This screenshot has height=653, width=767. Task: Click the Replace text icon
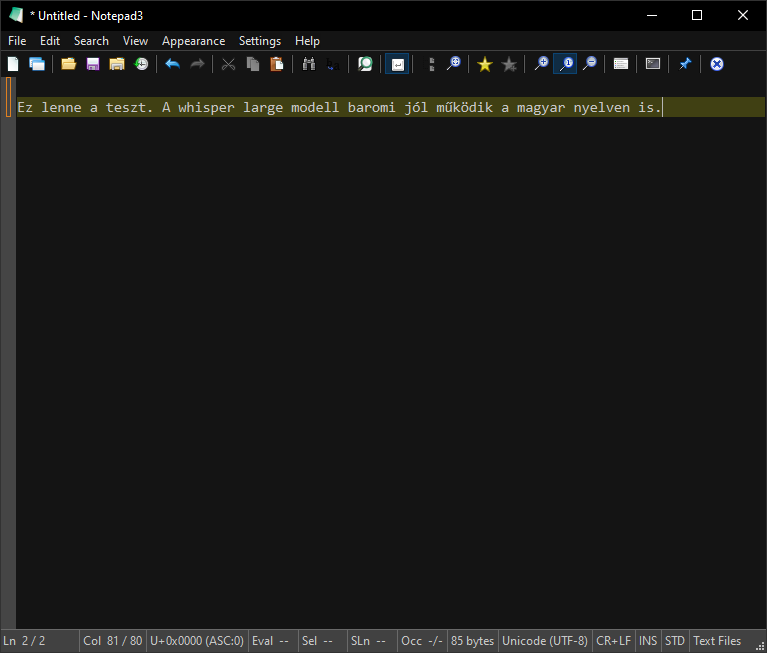(333, 64)
